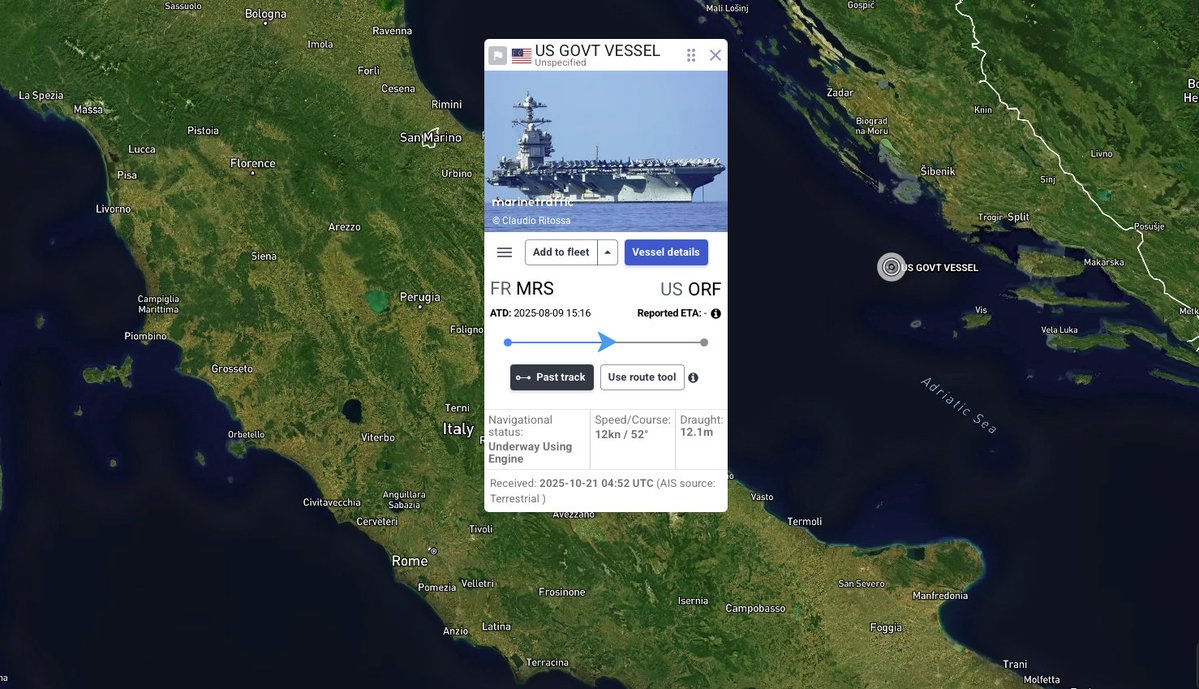Click the US GOVT VESSEL map label
Image resolution: width=1199 pixels, height=689 pixels.
click(940, 268)
